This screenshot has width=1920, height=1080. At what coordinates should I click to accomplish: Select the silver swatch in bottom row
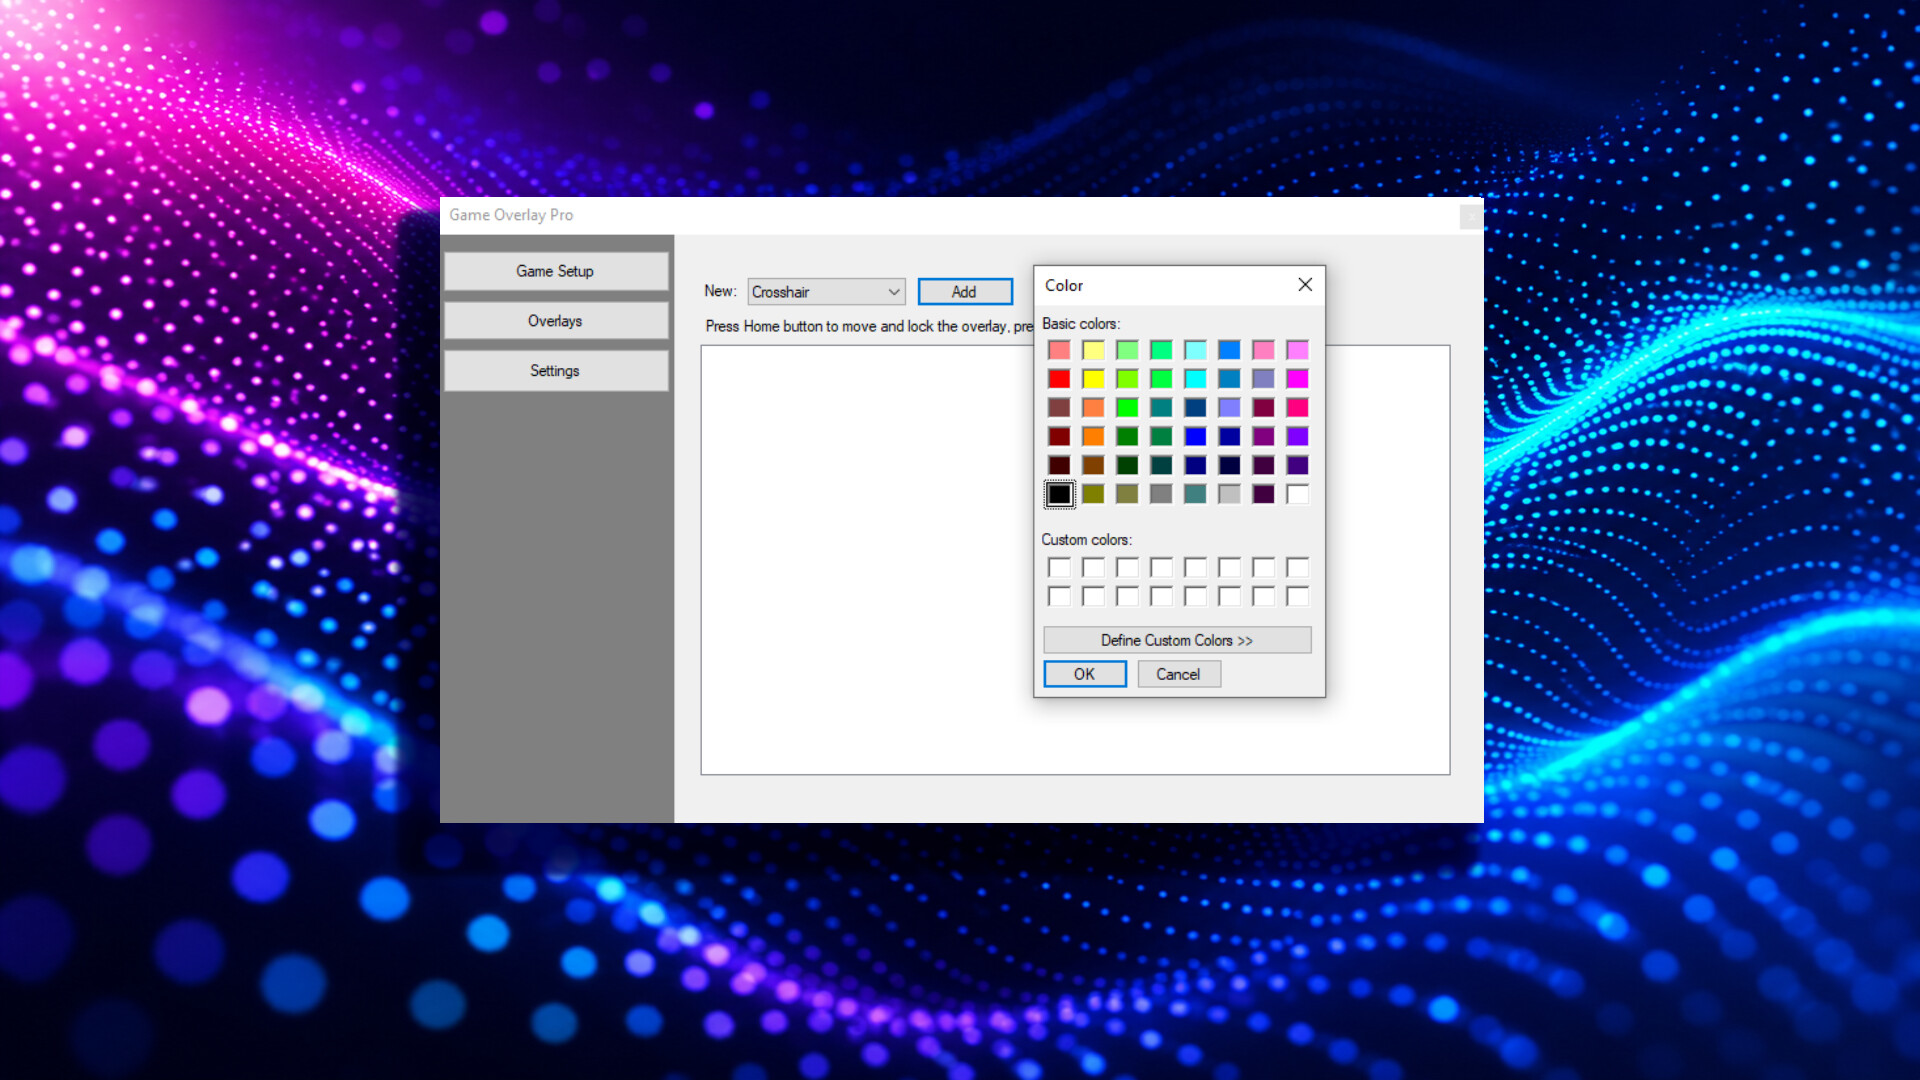pyautogui.click(x=1229, y=494)
